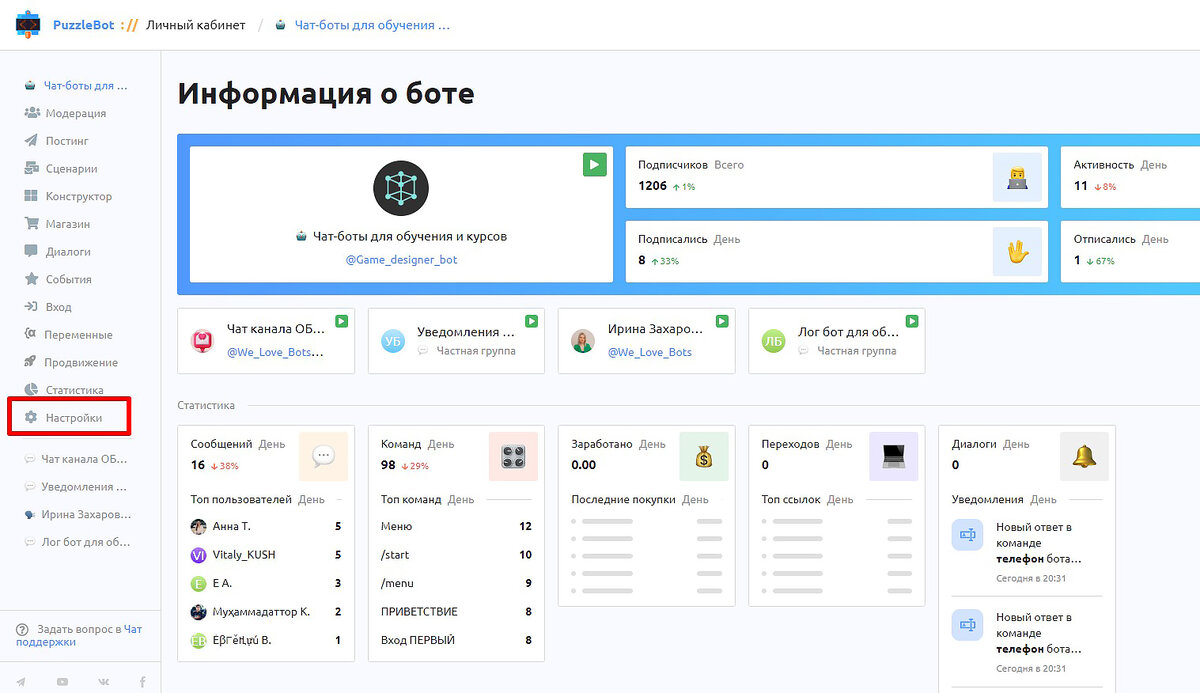Go to Сценарии in sidebar
Image resolution: width=1200 pixels, height=693 pixels.
click(x=71, y=169)
